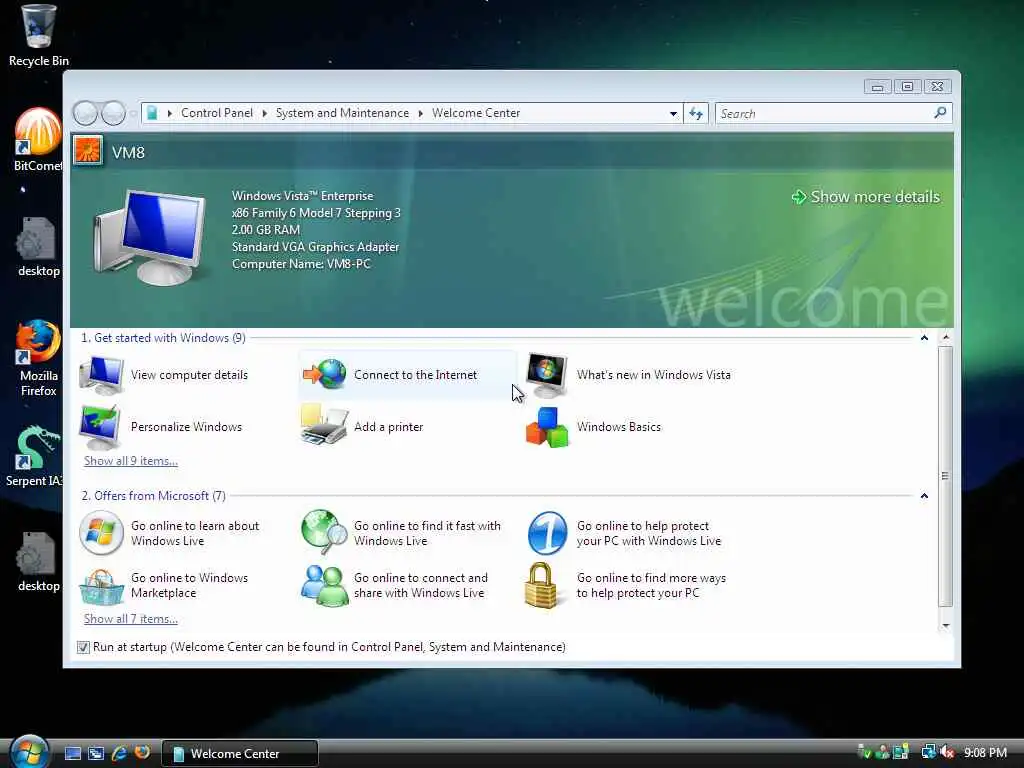The height and width of the screenshot is (768, 1024).
Task: Click Switch between windows quick launch icon
Action: pyautogui.click(x=96, y=753)
